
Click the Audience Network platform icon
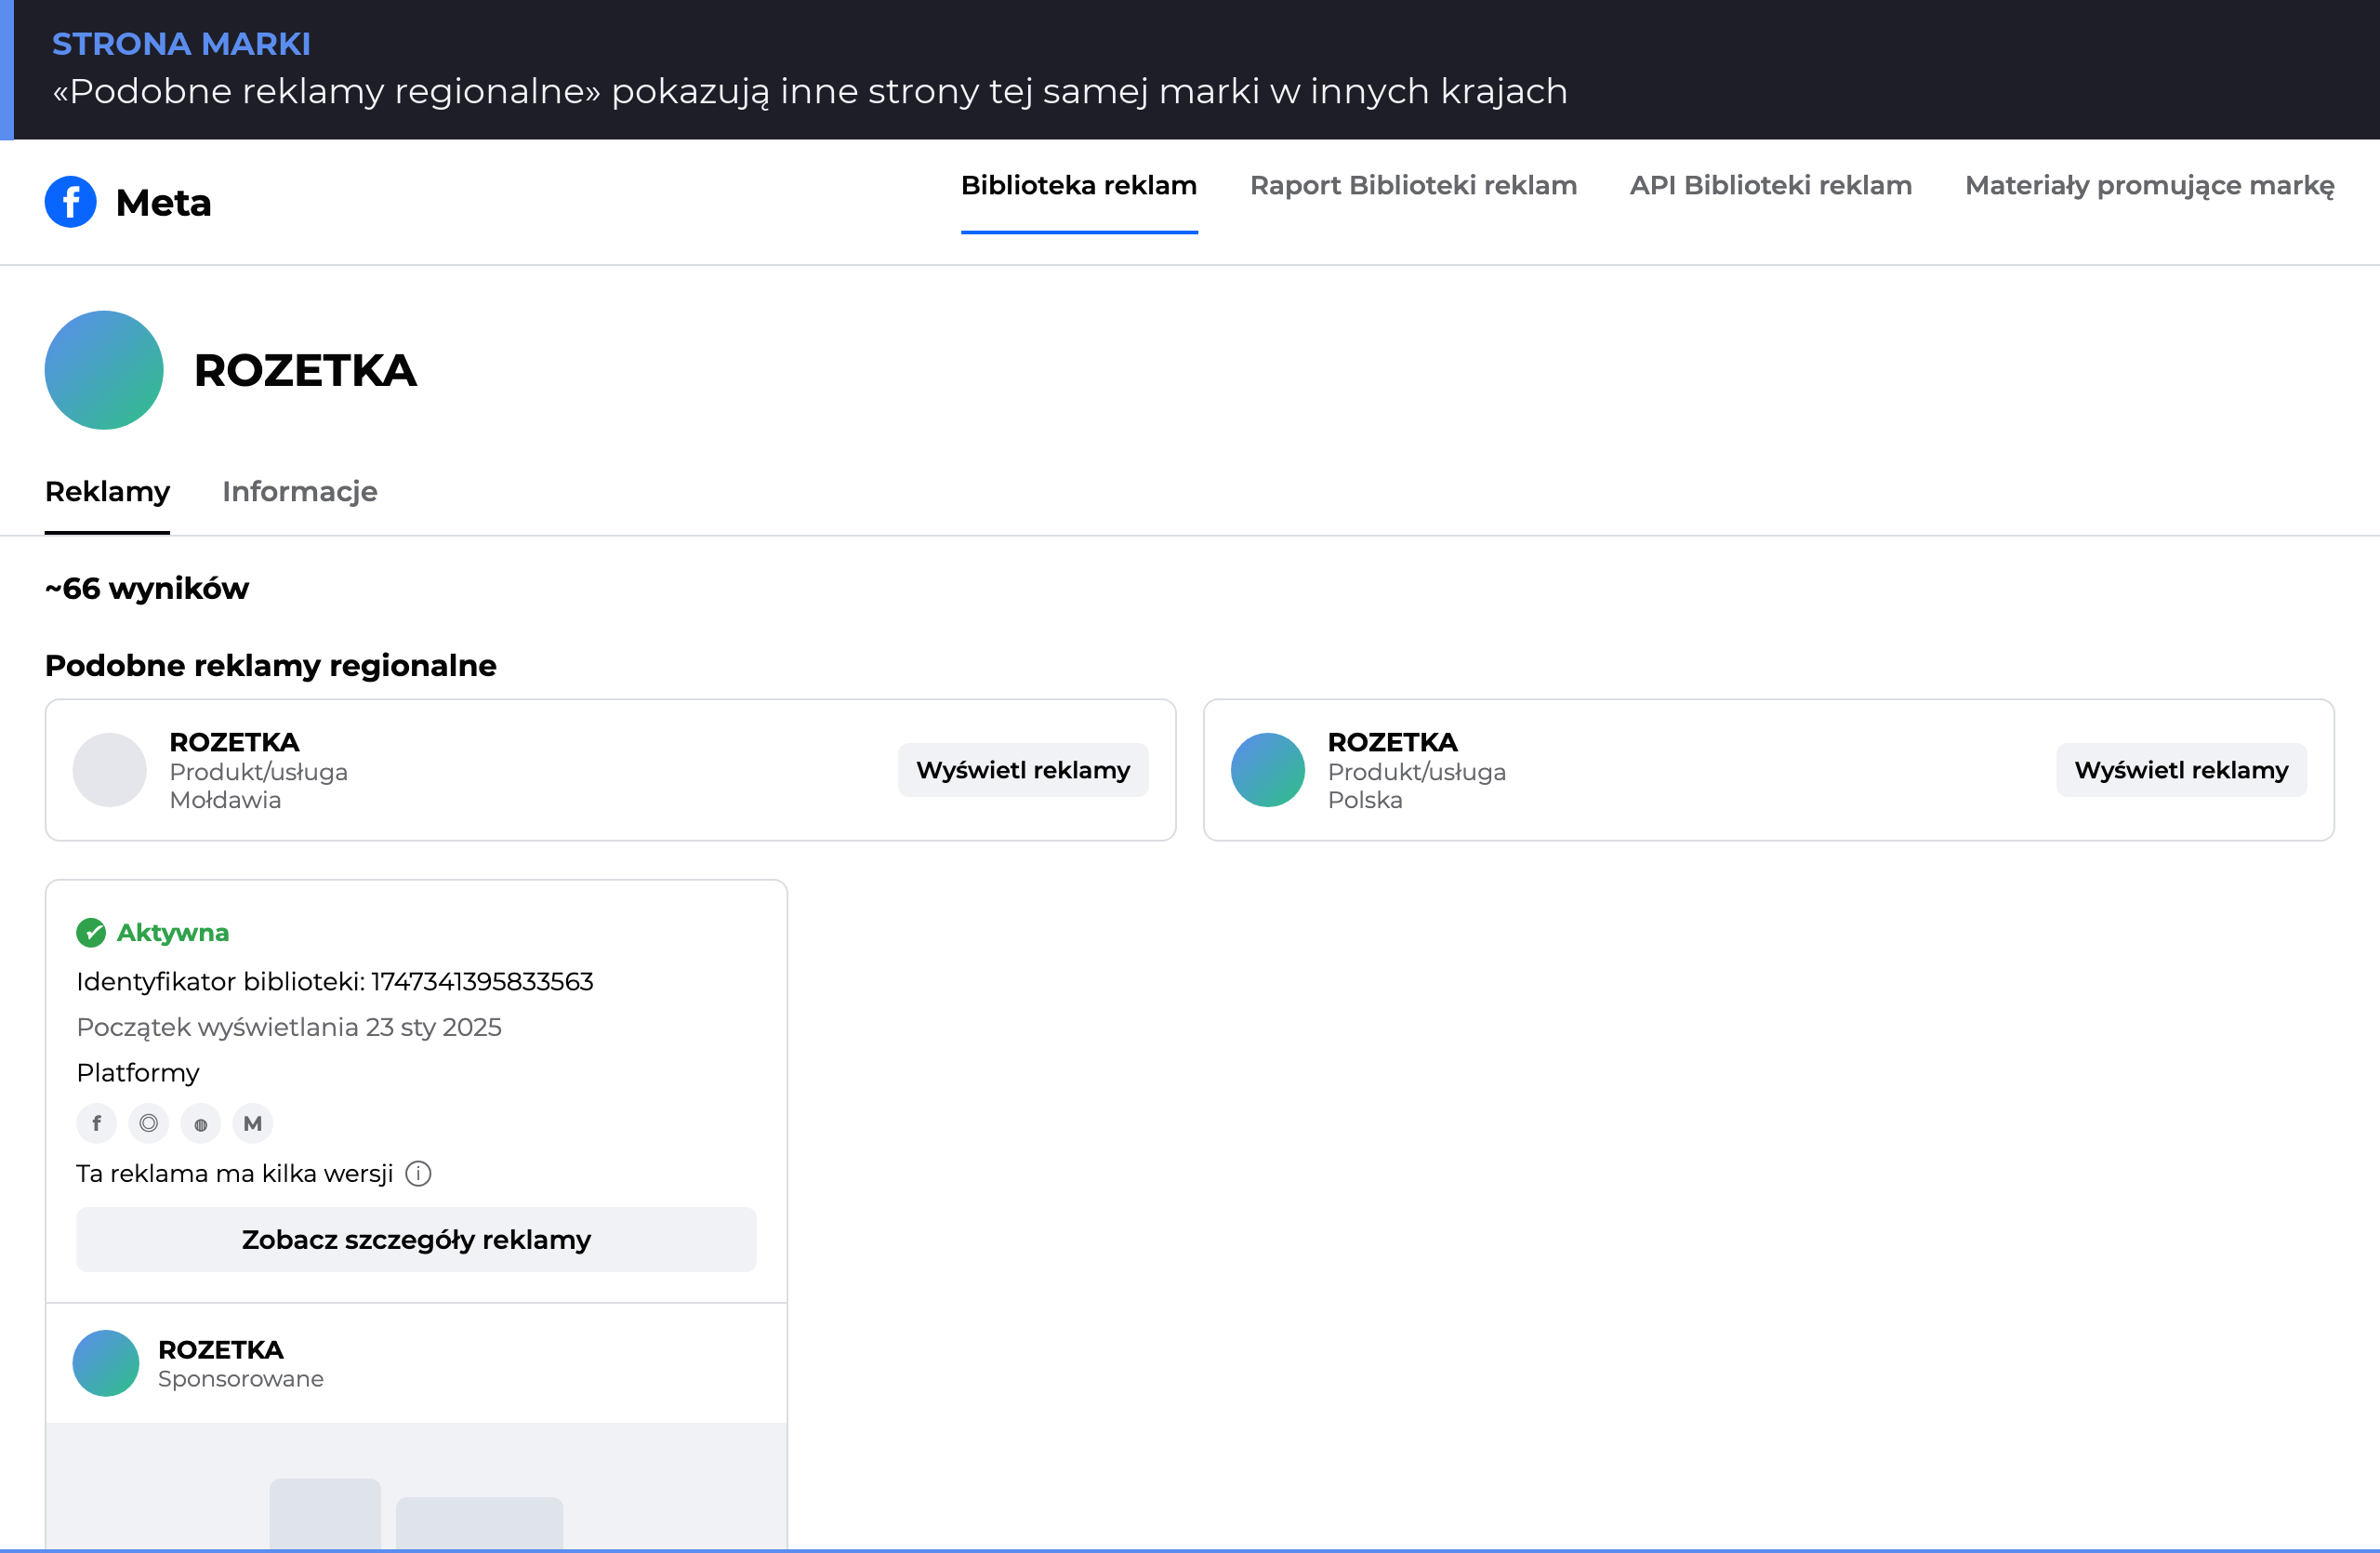click(x=201, y=1123)
